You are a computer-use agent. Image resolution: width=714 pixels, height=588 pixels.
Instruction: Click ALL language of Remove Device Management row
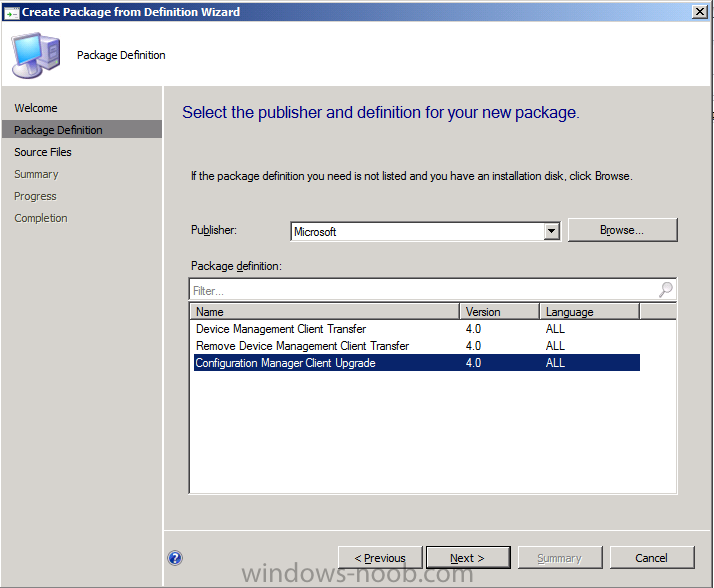pos(556,346)
